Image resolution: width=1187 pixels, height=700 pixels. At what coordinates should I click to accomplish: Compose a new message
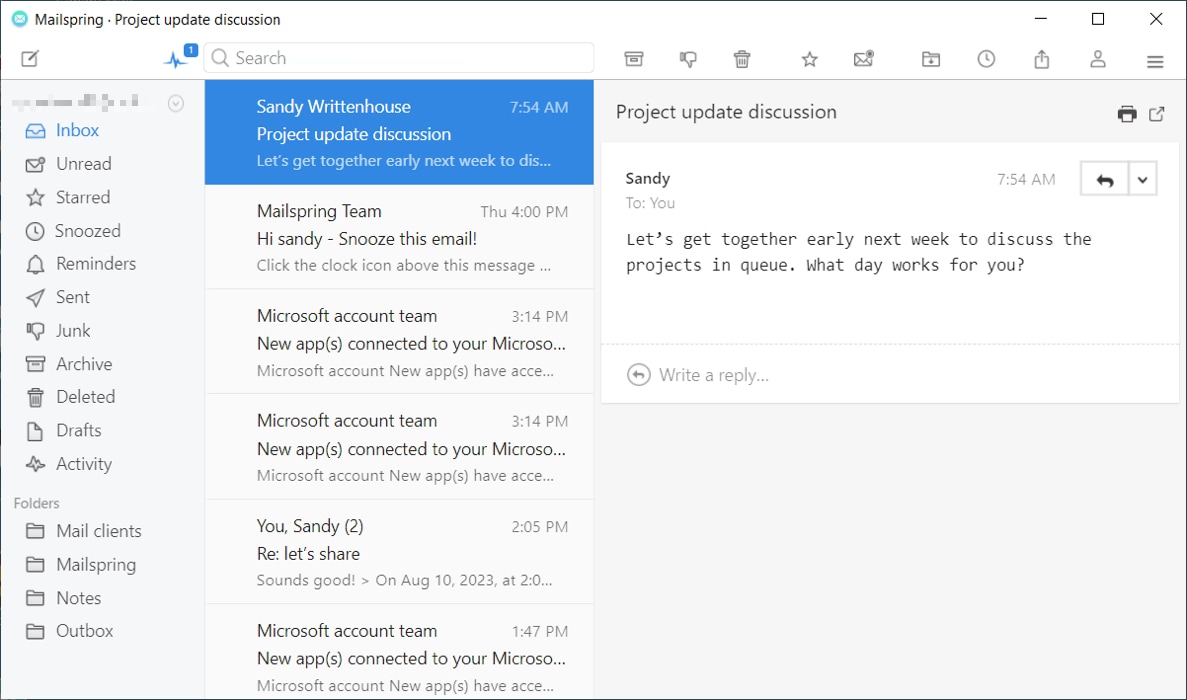(29, 58)
